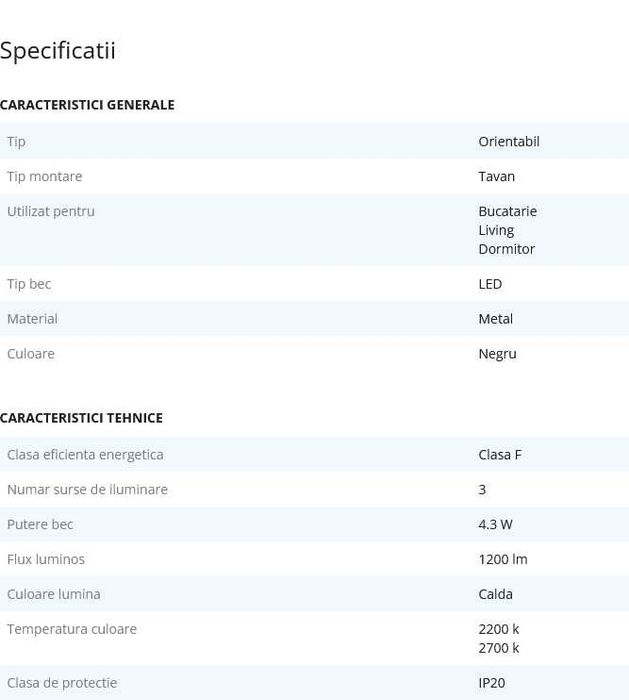Select the 1200 lm flux value
The width and height of the screenshot is (629, 700).
pyautogui.click(x=502, y=560)
